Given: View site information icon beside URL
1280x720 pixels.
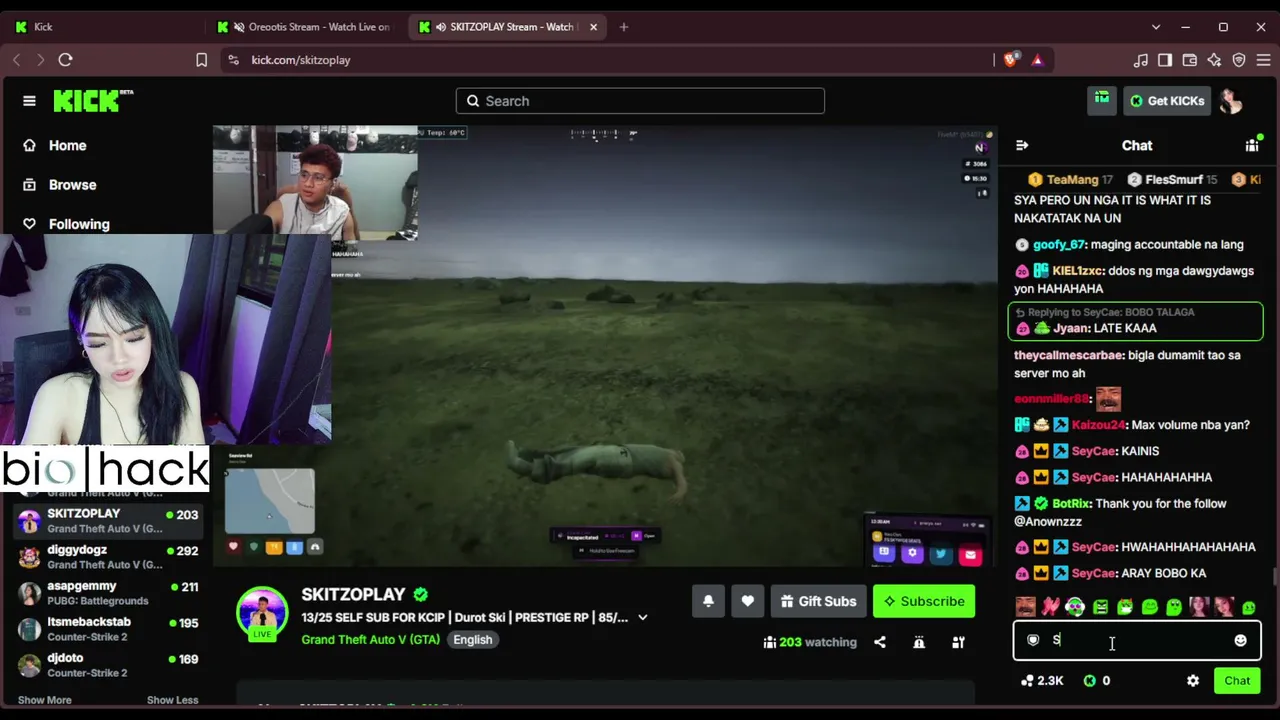Looking at the screenshot, I should 233,60.
